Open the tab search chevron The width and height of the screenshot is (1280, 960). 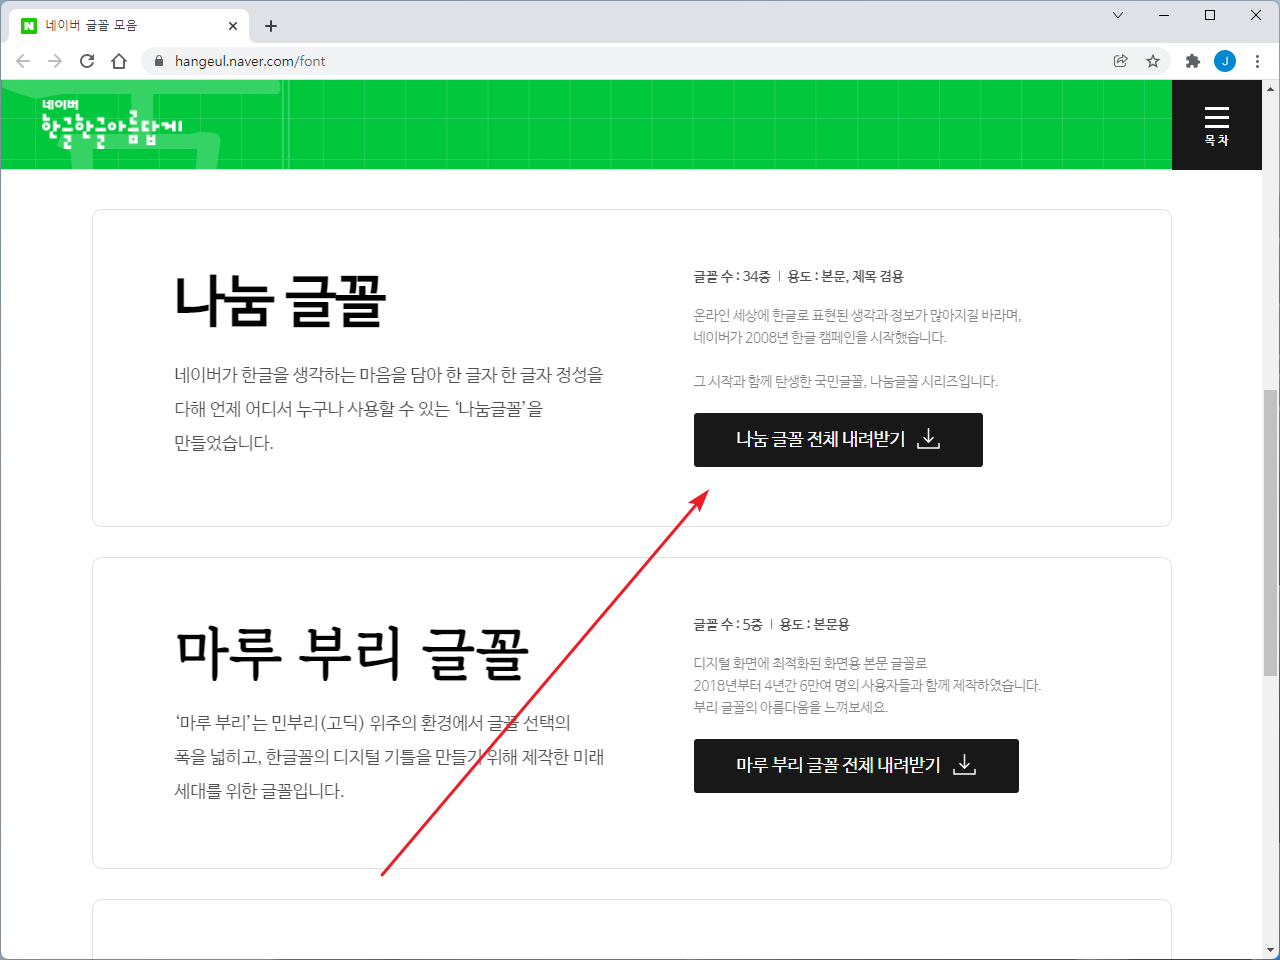pos(1118,15)
